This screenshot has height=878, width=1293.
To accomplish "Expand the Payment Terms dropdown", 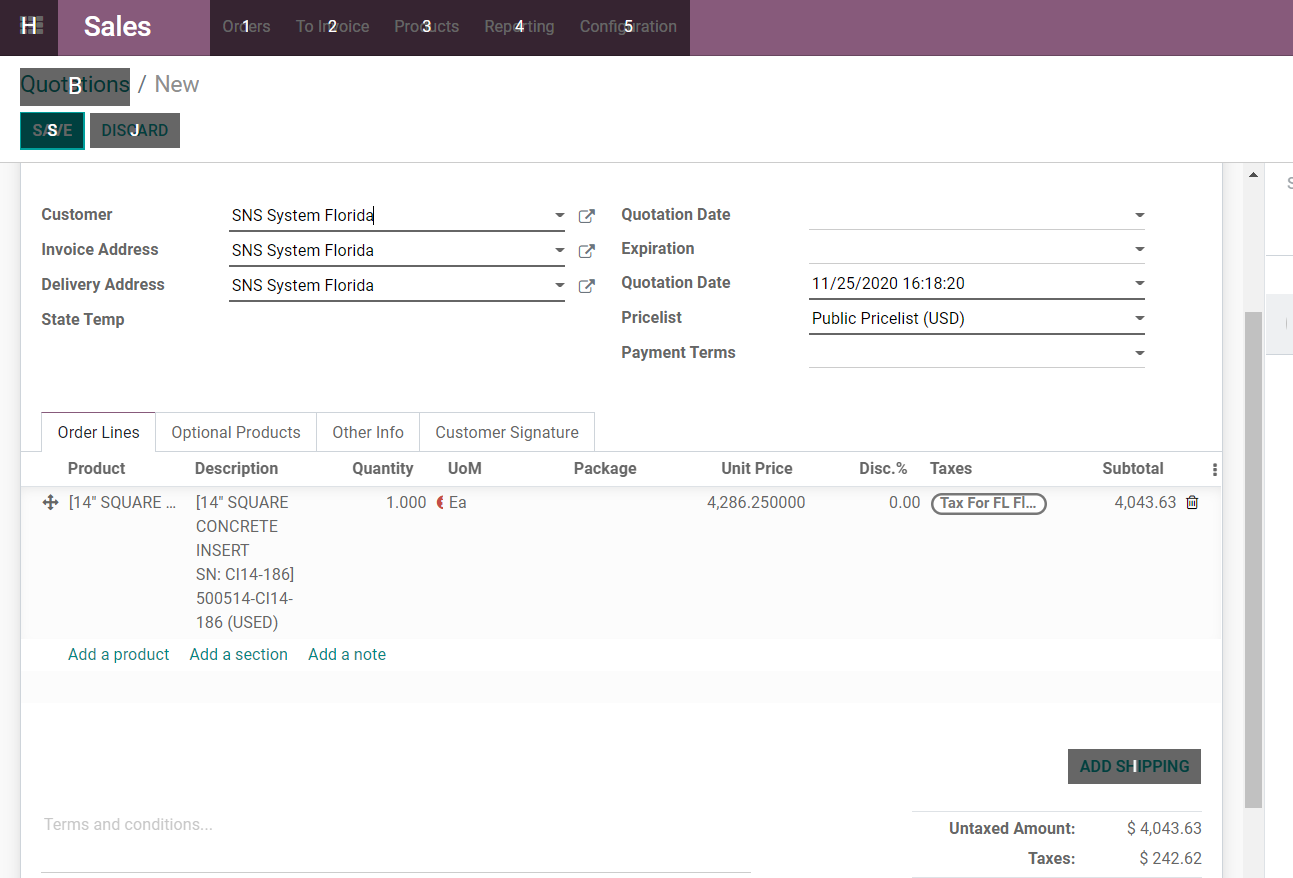I will tap(1139, 353).
